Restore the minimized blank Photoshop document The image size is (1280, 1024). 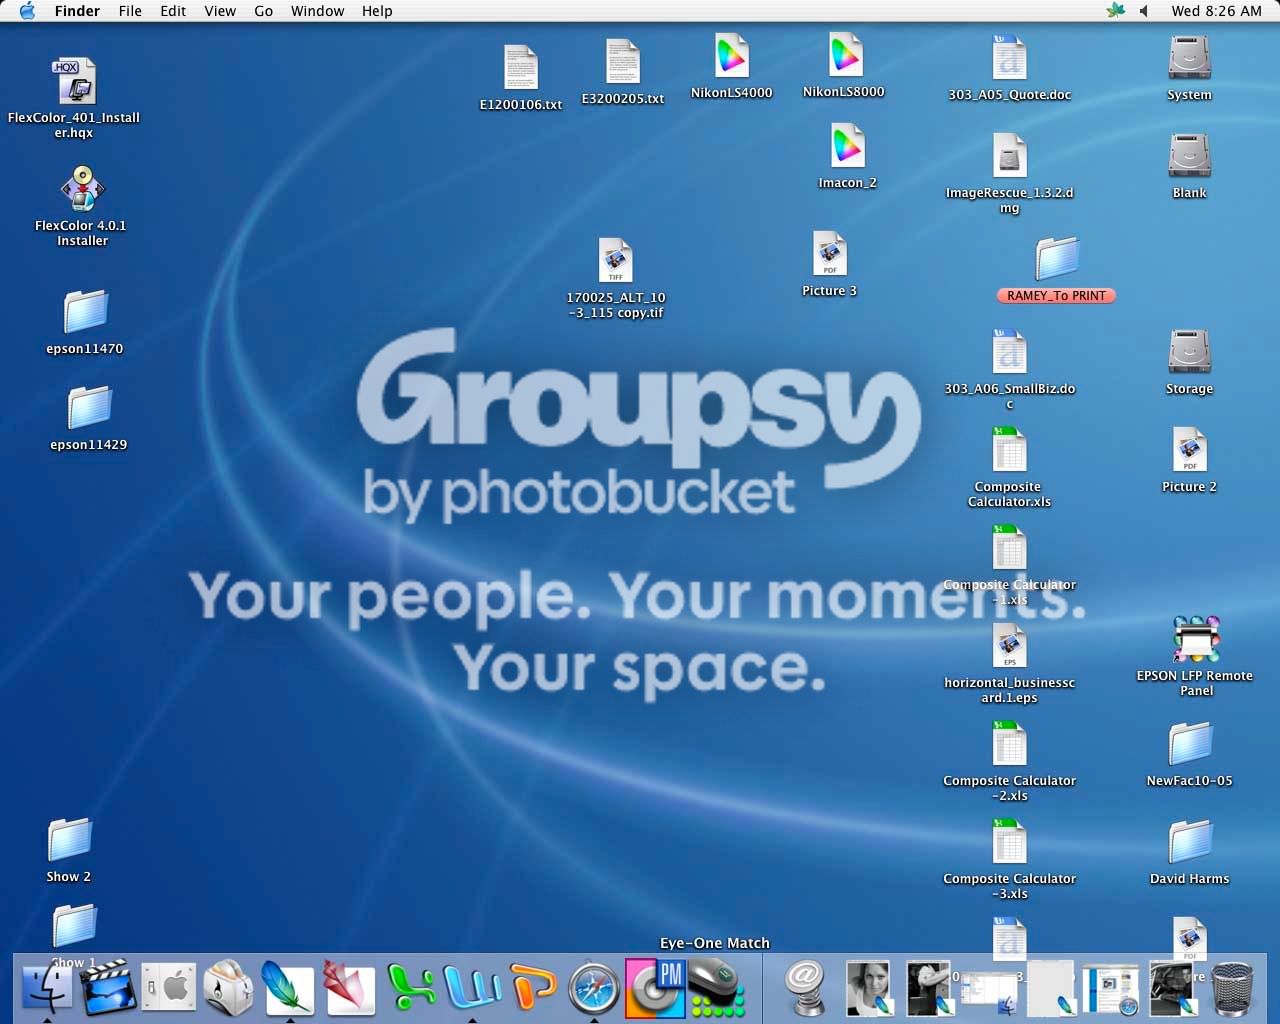click(1050, 988)
